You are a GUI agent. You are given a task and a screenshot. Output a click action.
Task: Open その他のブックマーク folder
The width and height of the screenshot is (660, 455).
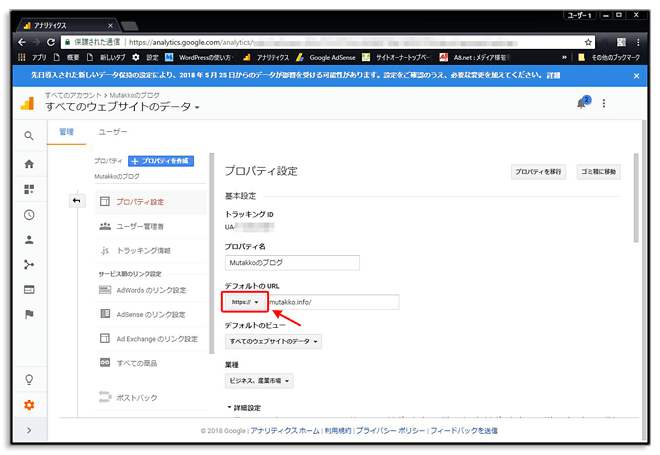coord(609,57)
